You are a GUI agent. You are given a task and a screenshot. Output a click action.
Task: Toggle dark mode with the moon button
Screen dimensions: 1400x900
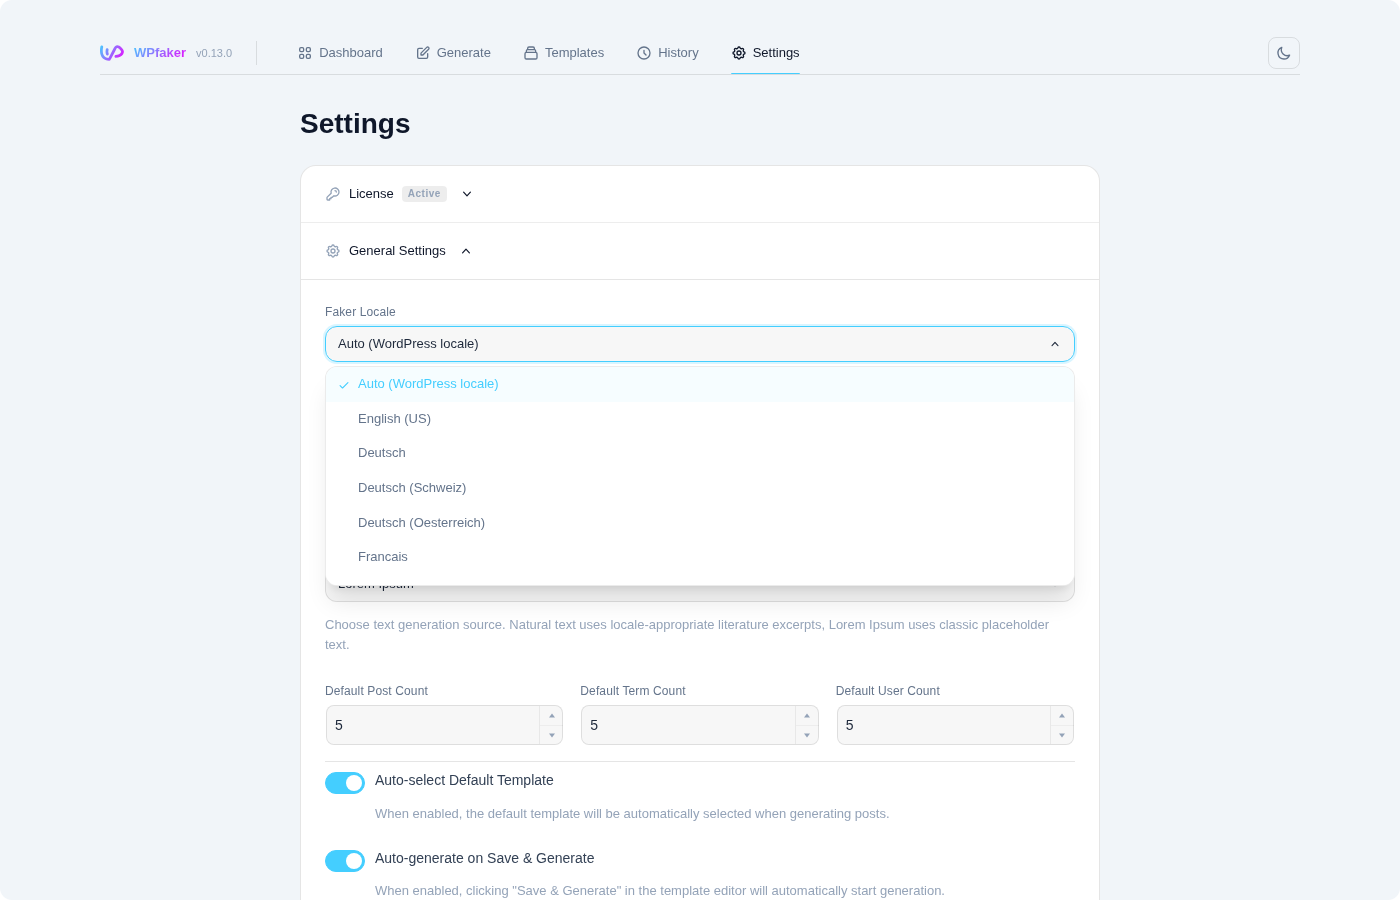point(1283,53)
